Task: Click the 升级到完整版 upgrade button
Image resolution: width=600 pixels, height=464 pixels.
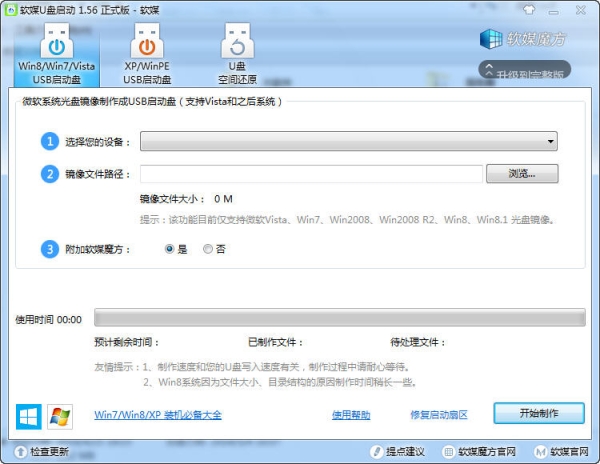Action: click(525, 70)
